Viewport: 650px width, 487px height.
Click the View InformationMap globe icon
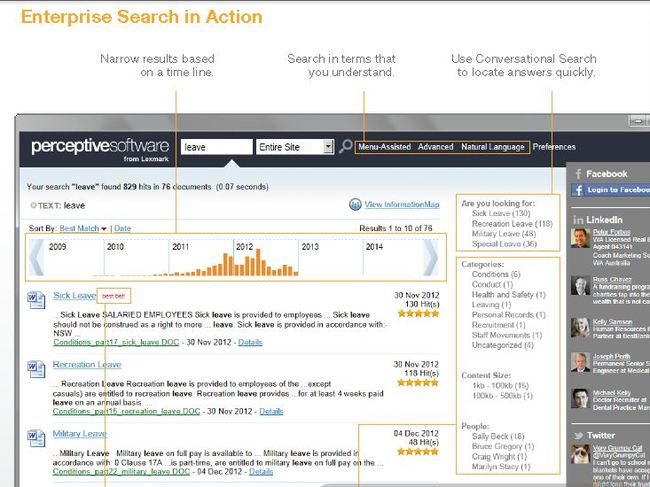click(355, 205)
